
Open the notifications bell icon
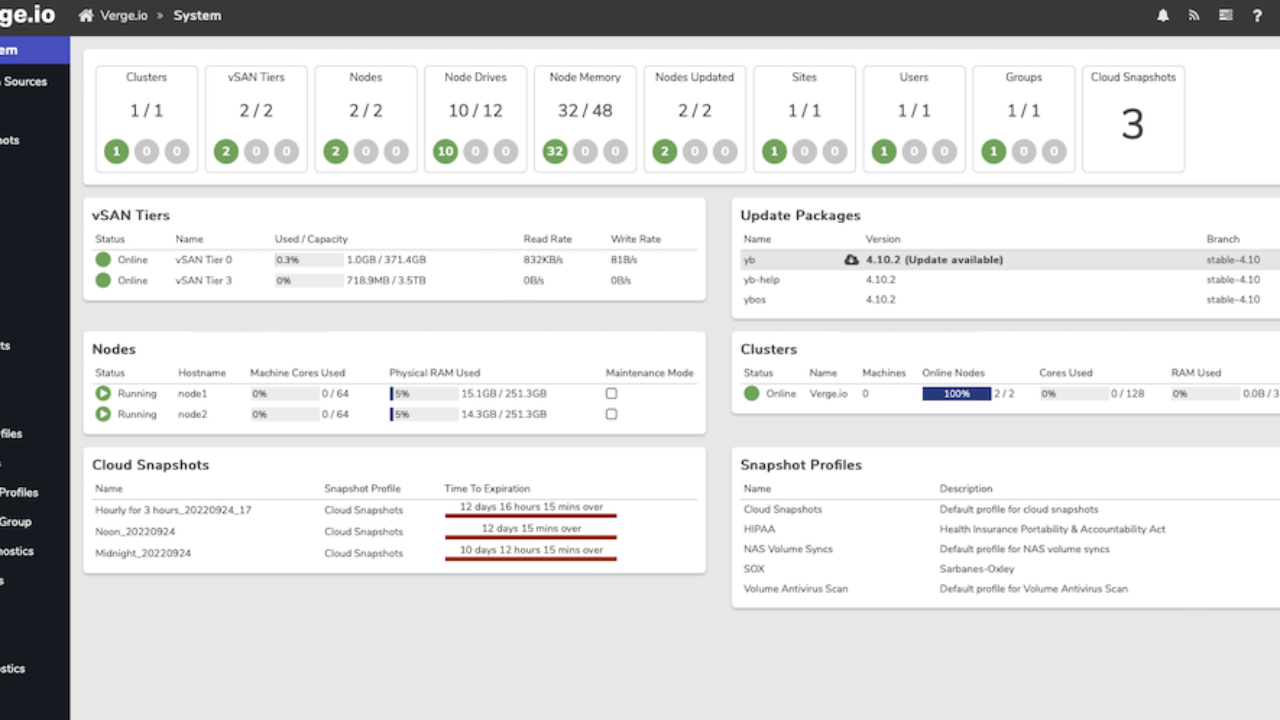[x=1163, y=15]
